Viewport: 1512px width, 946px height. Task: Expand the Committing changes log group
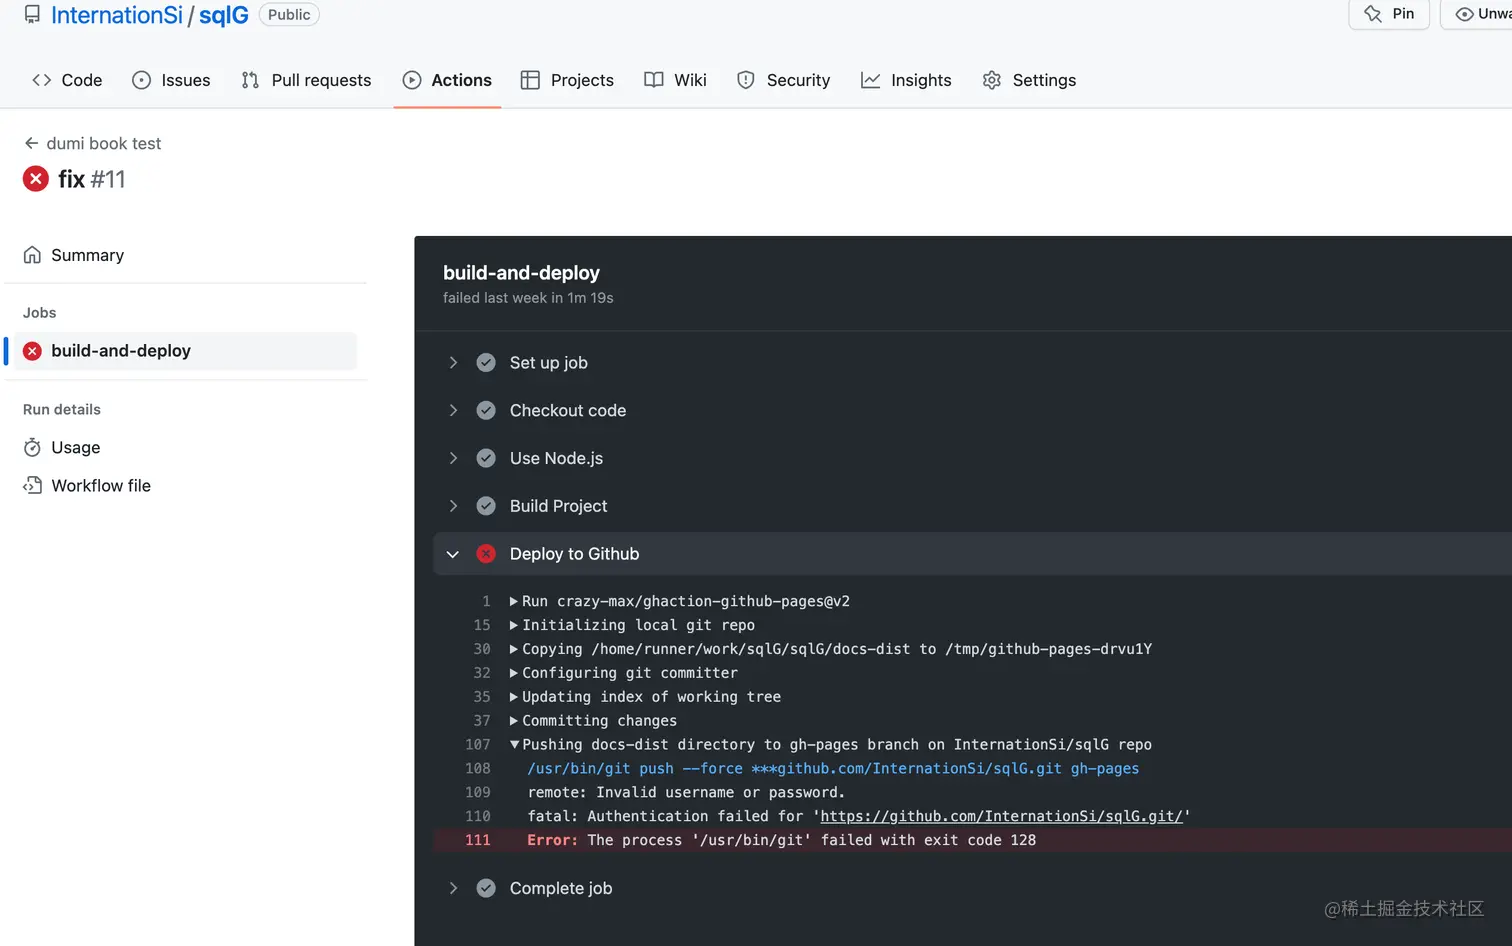(x=514, y=721)
